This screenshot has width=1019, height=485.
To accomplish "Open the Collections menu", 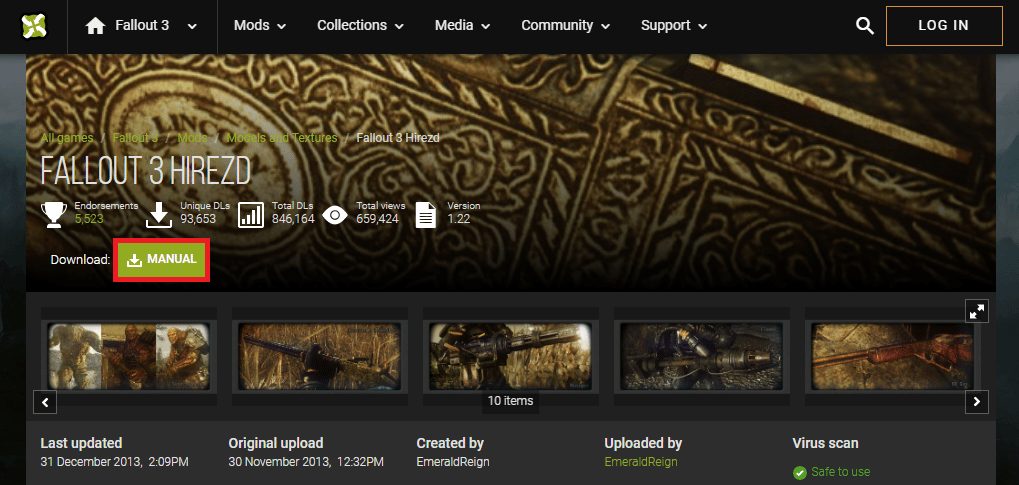I will click(361, 26).
